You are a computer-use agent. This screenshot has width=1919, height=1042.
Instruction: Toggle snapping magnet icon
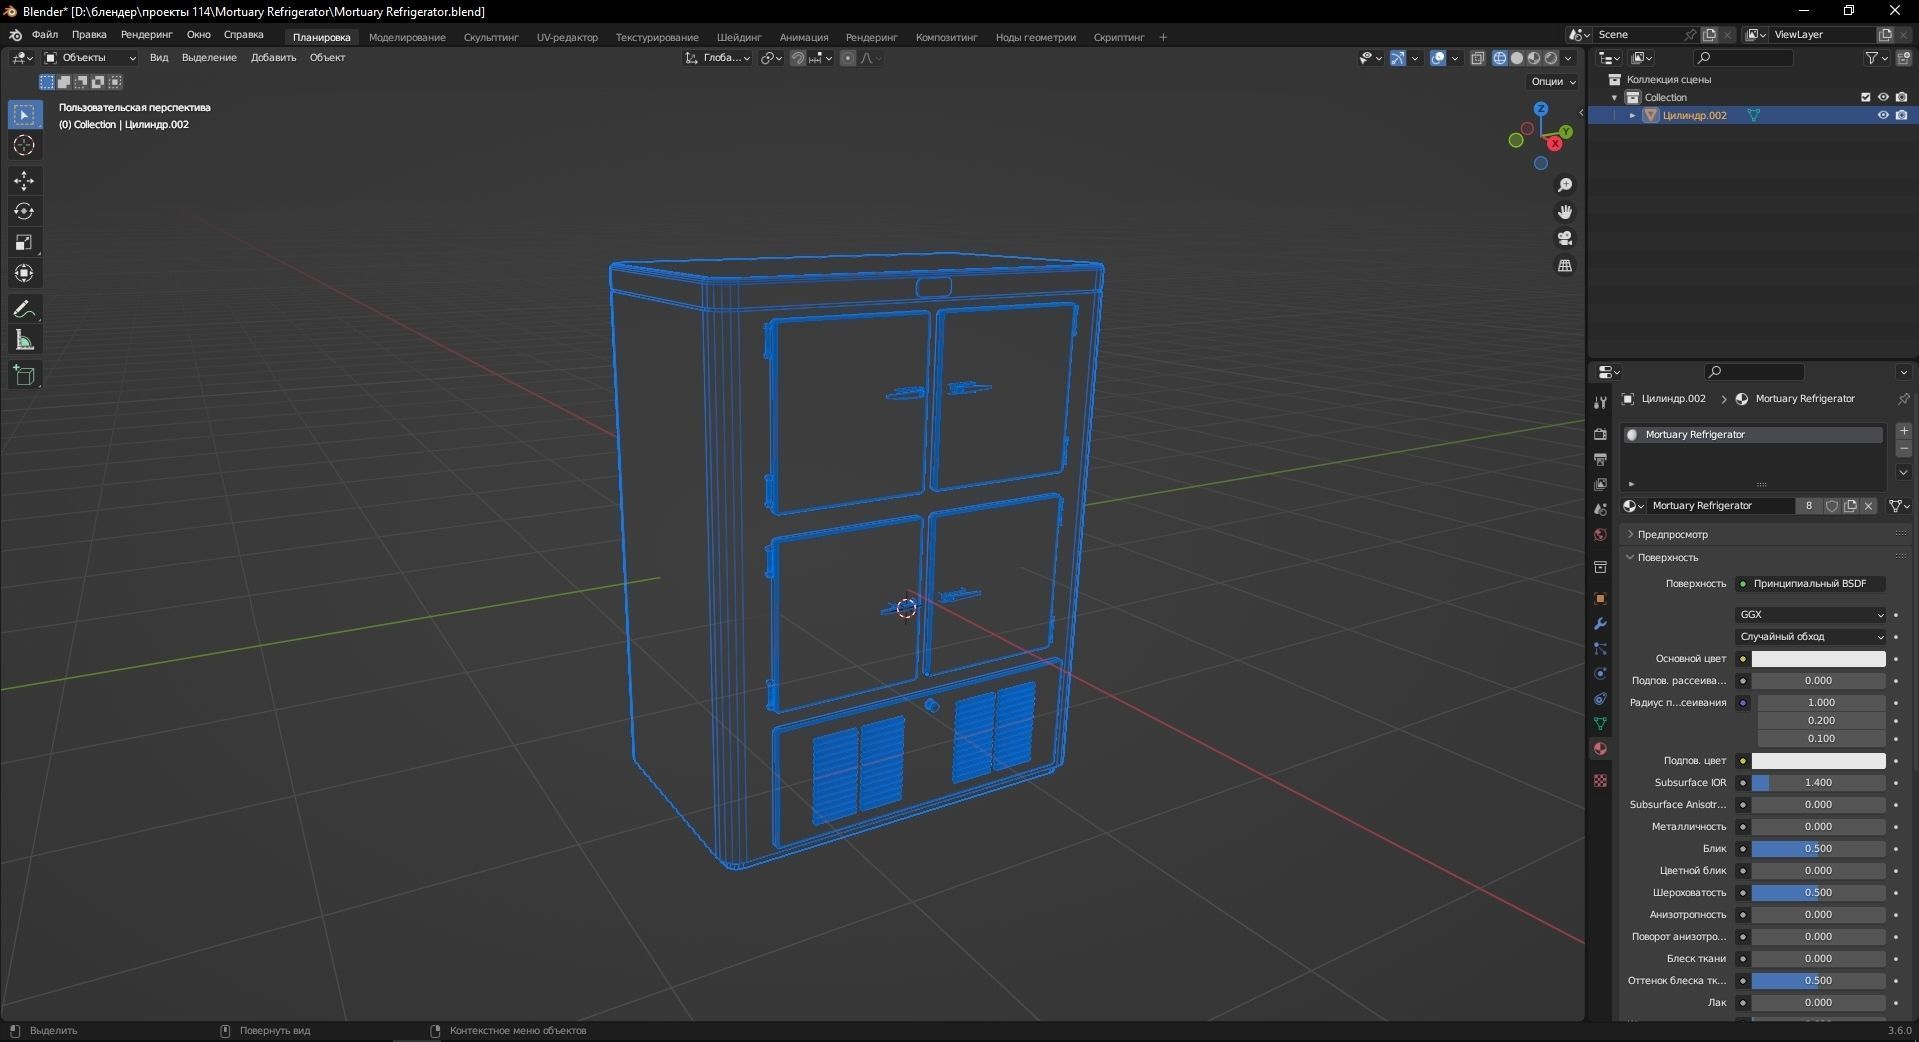798,58
